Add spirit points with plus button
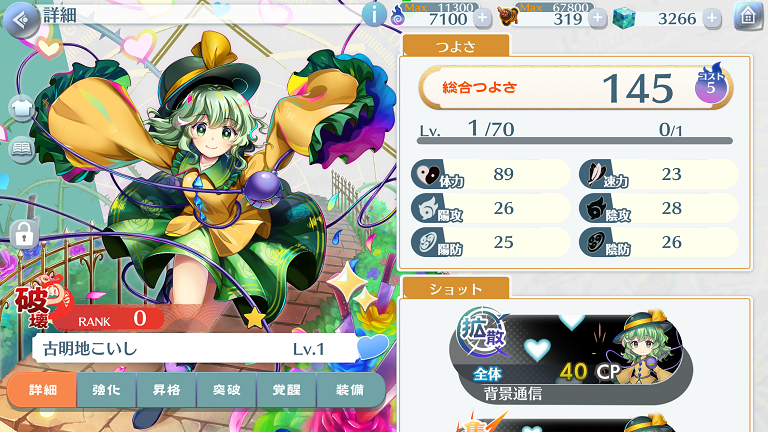 [x=482, y=18]
